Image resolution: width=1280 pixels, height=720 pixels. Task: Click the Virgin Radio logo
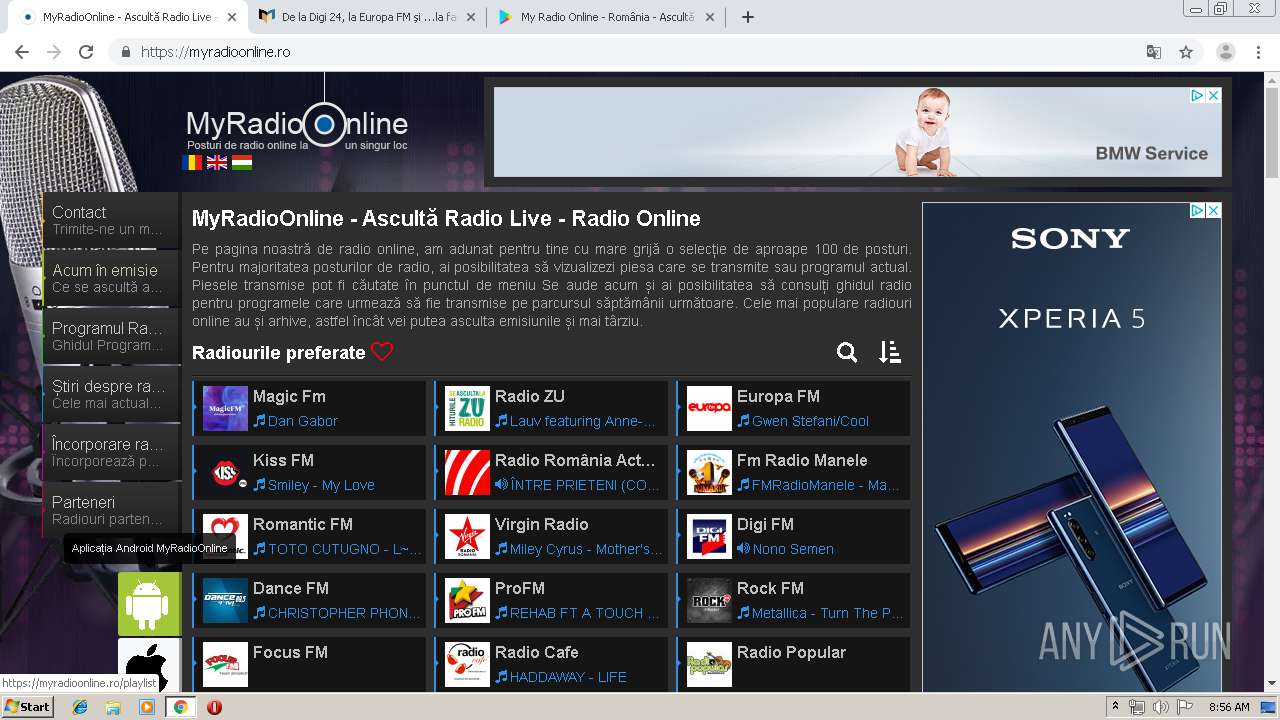point(467,537)
